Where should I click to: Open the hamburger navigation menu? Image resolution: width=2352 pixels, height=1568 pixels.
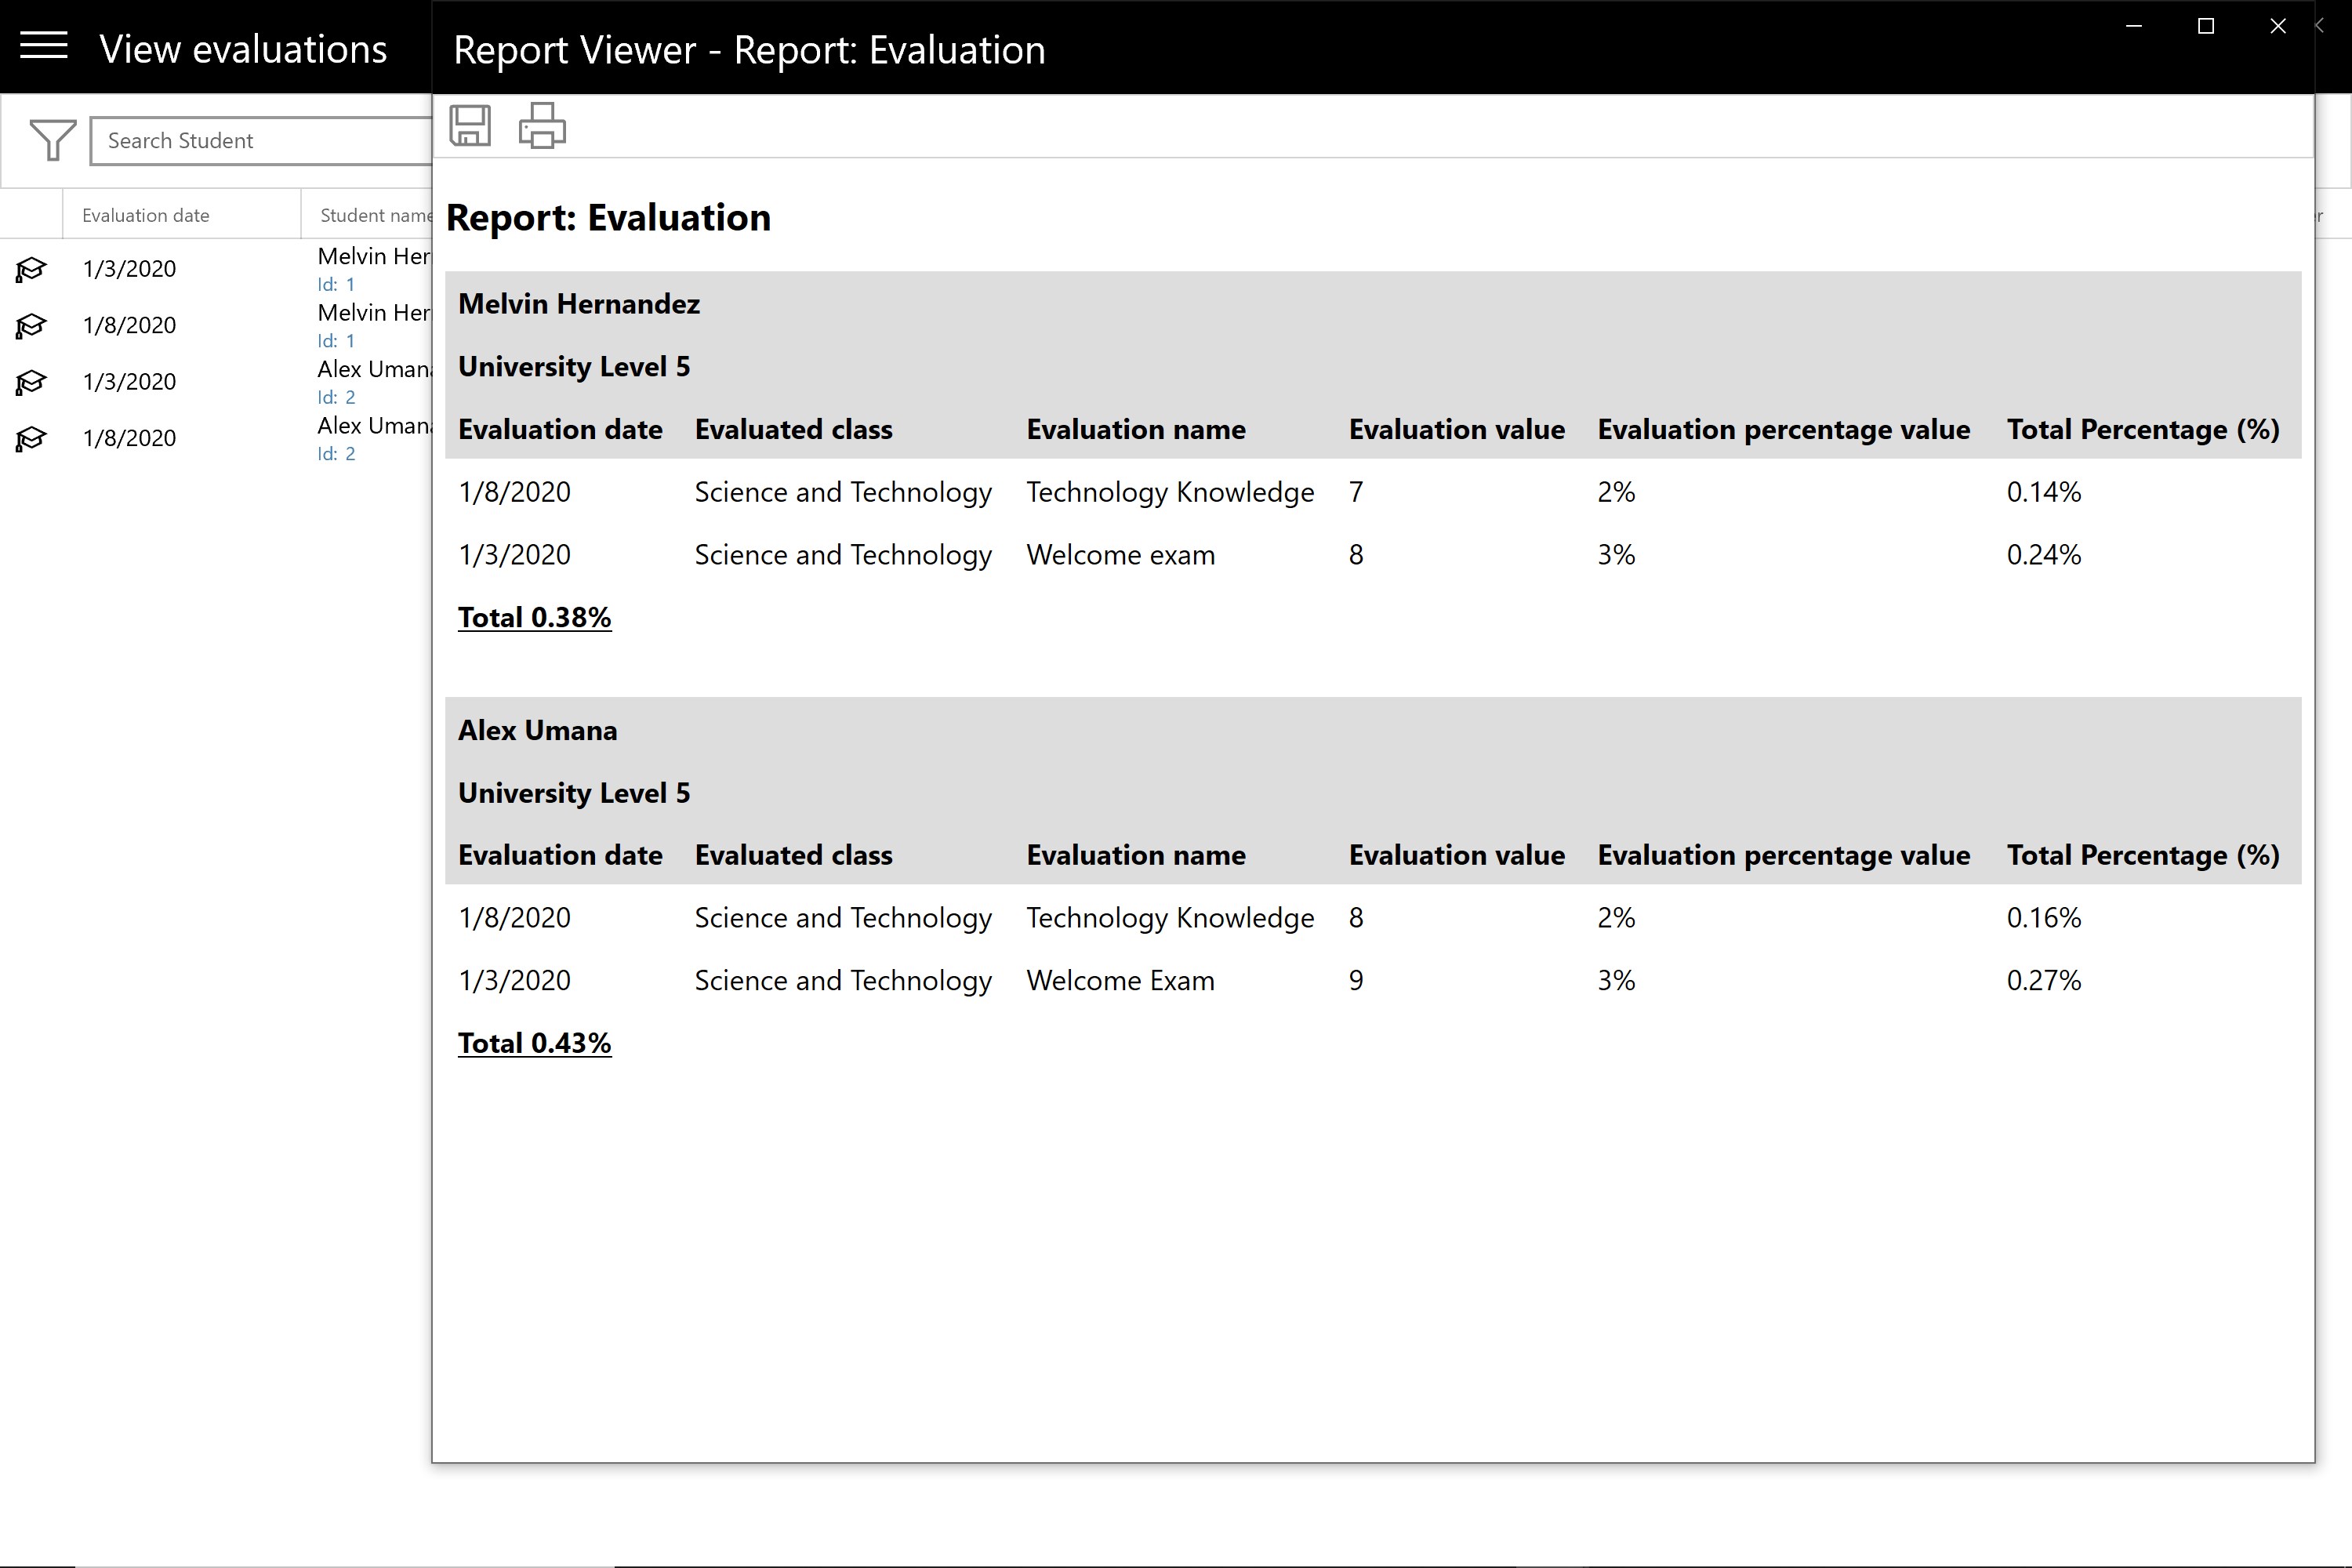(x=44, y=46)
